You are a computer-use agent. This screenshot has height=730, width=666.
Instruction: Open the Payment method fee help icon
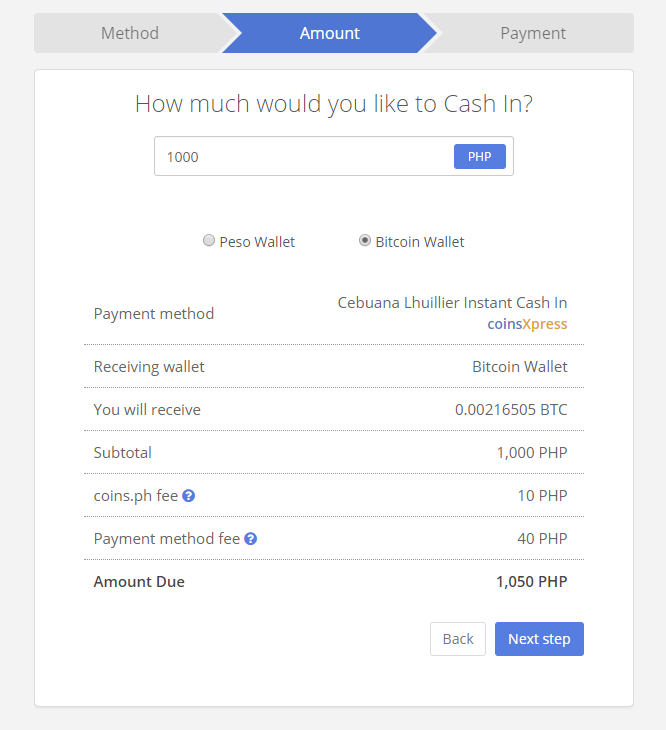(x=250, y=539)
